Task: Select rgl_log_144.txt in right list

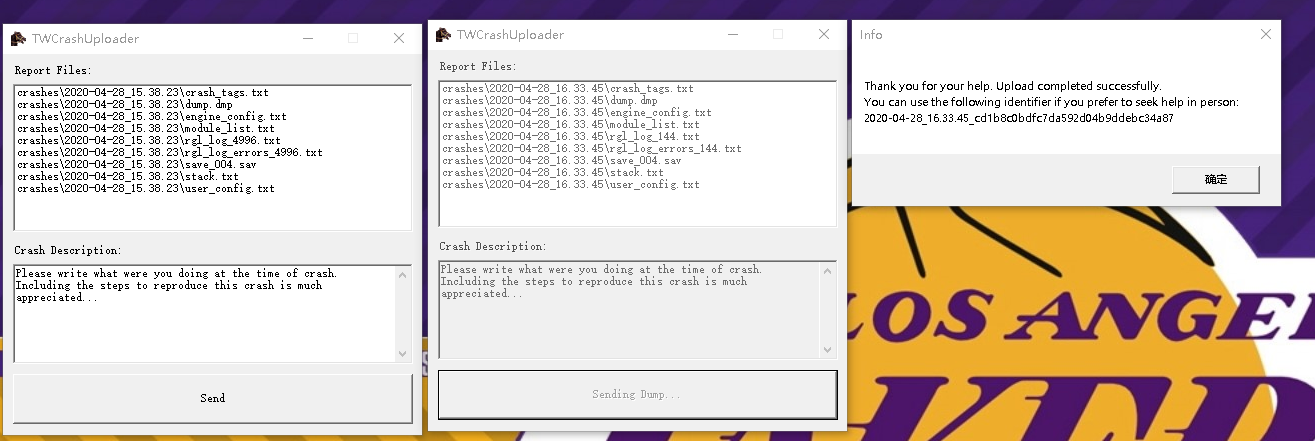Action: [x=570, y=137]
